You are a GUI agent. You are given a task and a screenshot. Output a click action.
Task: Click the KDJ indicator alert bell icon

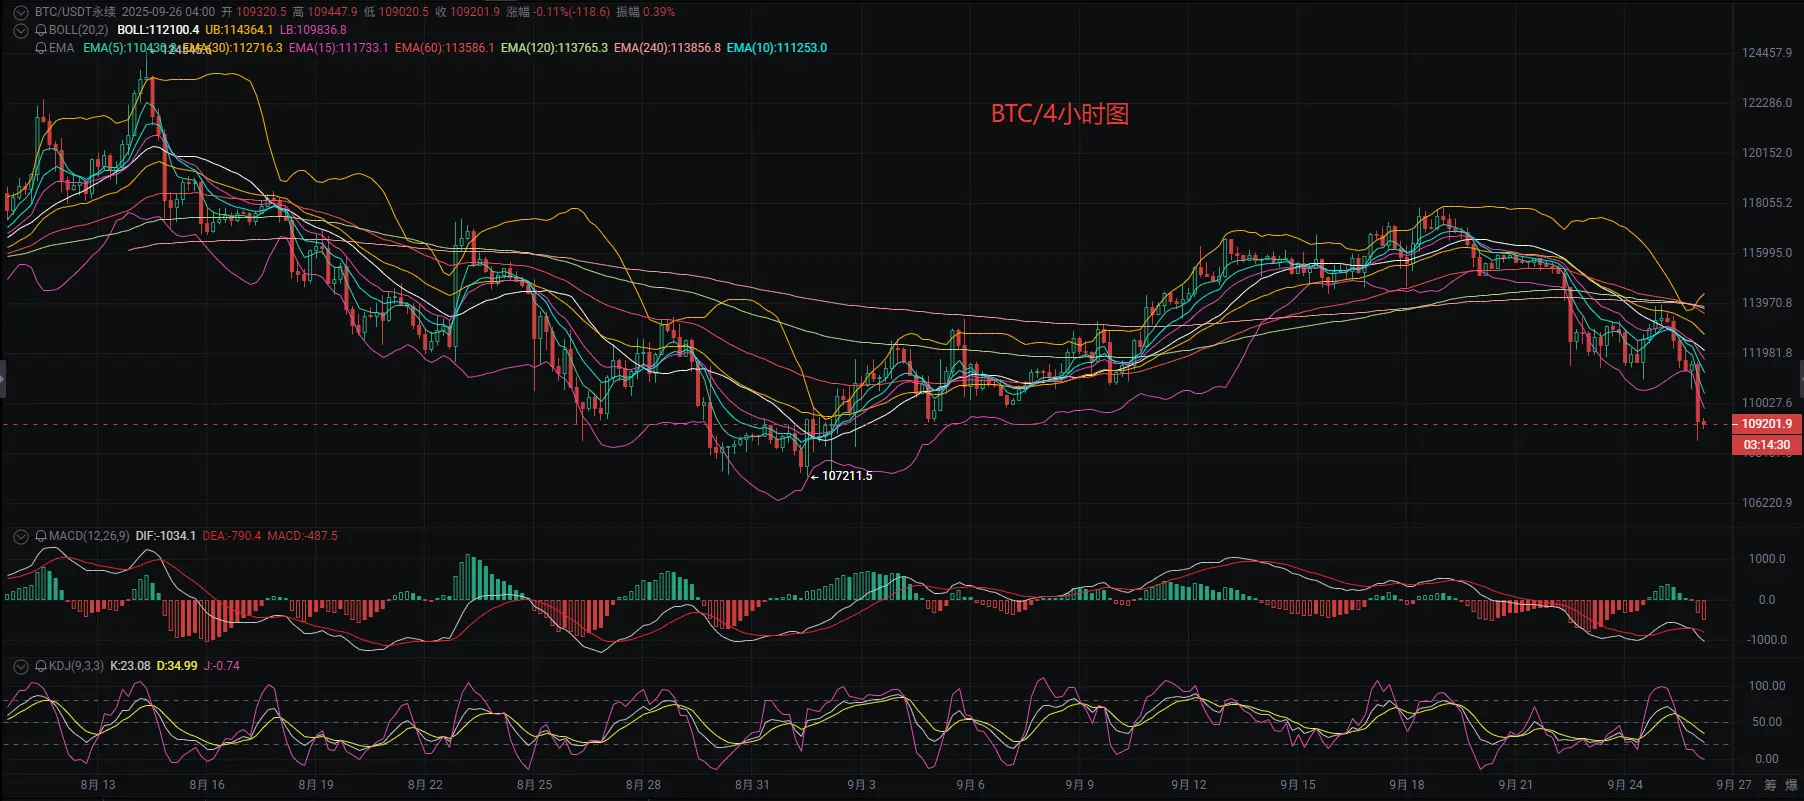point(41,666)
